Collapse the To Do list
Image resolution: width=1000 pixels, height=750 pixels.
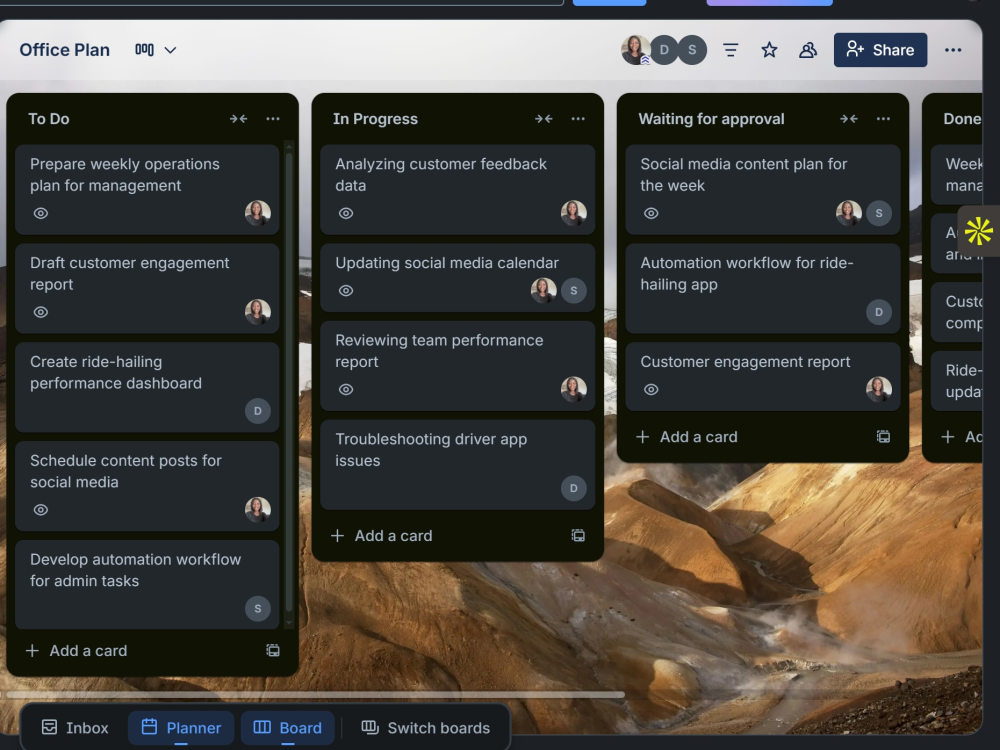pyautogui.click(x=239, y=119)
